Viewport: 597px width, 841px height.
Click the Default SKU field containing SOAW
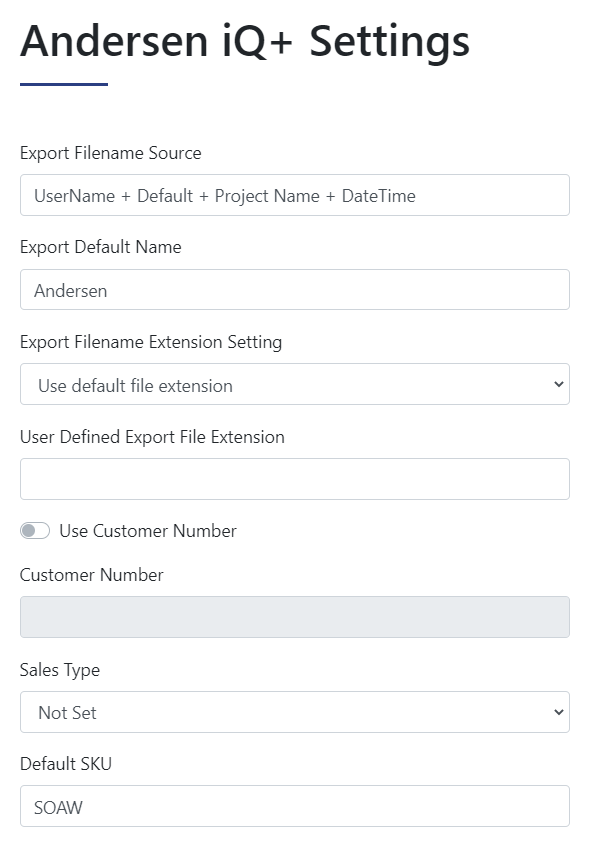(x=294, y=806)
